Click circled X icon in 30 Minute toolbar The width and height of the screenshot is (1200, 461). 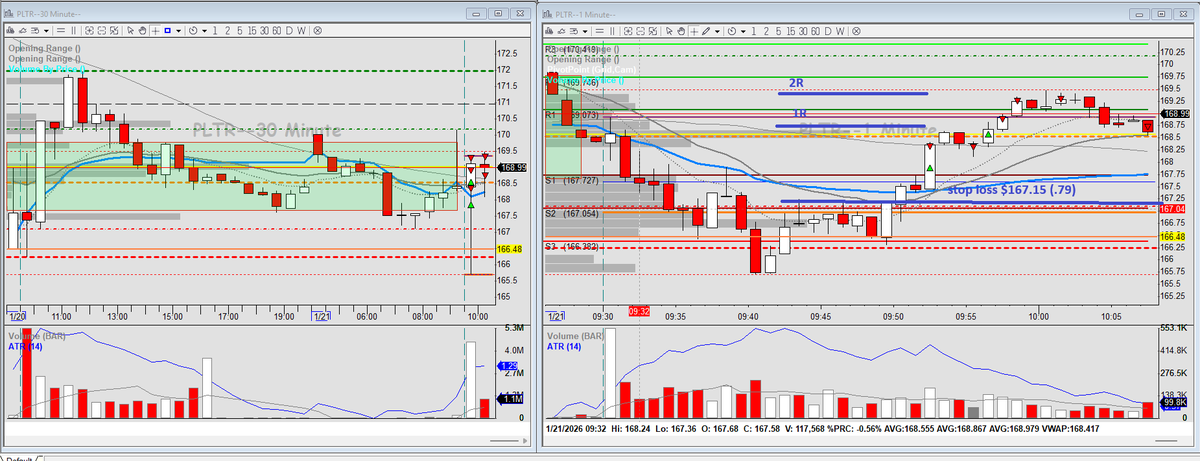pyautogui.click(x=317, y=31)
